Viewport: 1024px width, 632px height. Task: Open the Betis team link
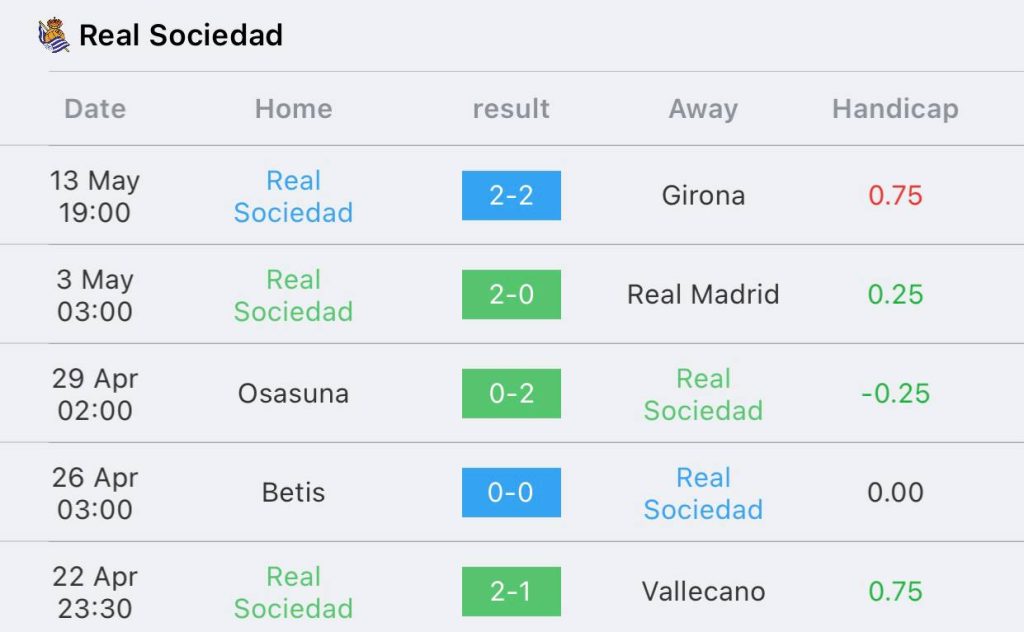pos(293,492)
